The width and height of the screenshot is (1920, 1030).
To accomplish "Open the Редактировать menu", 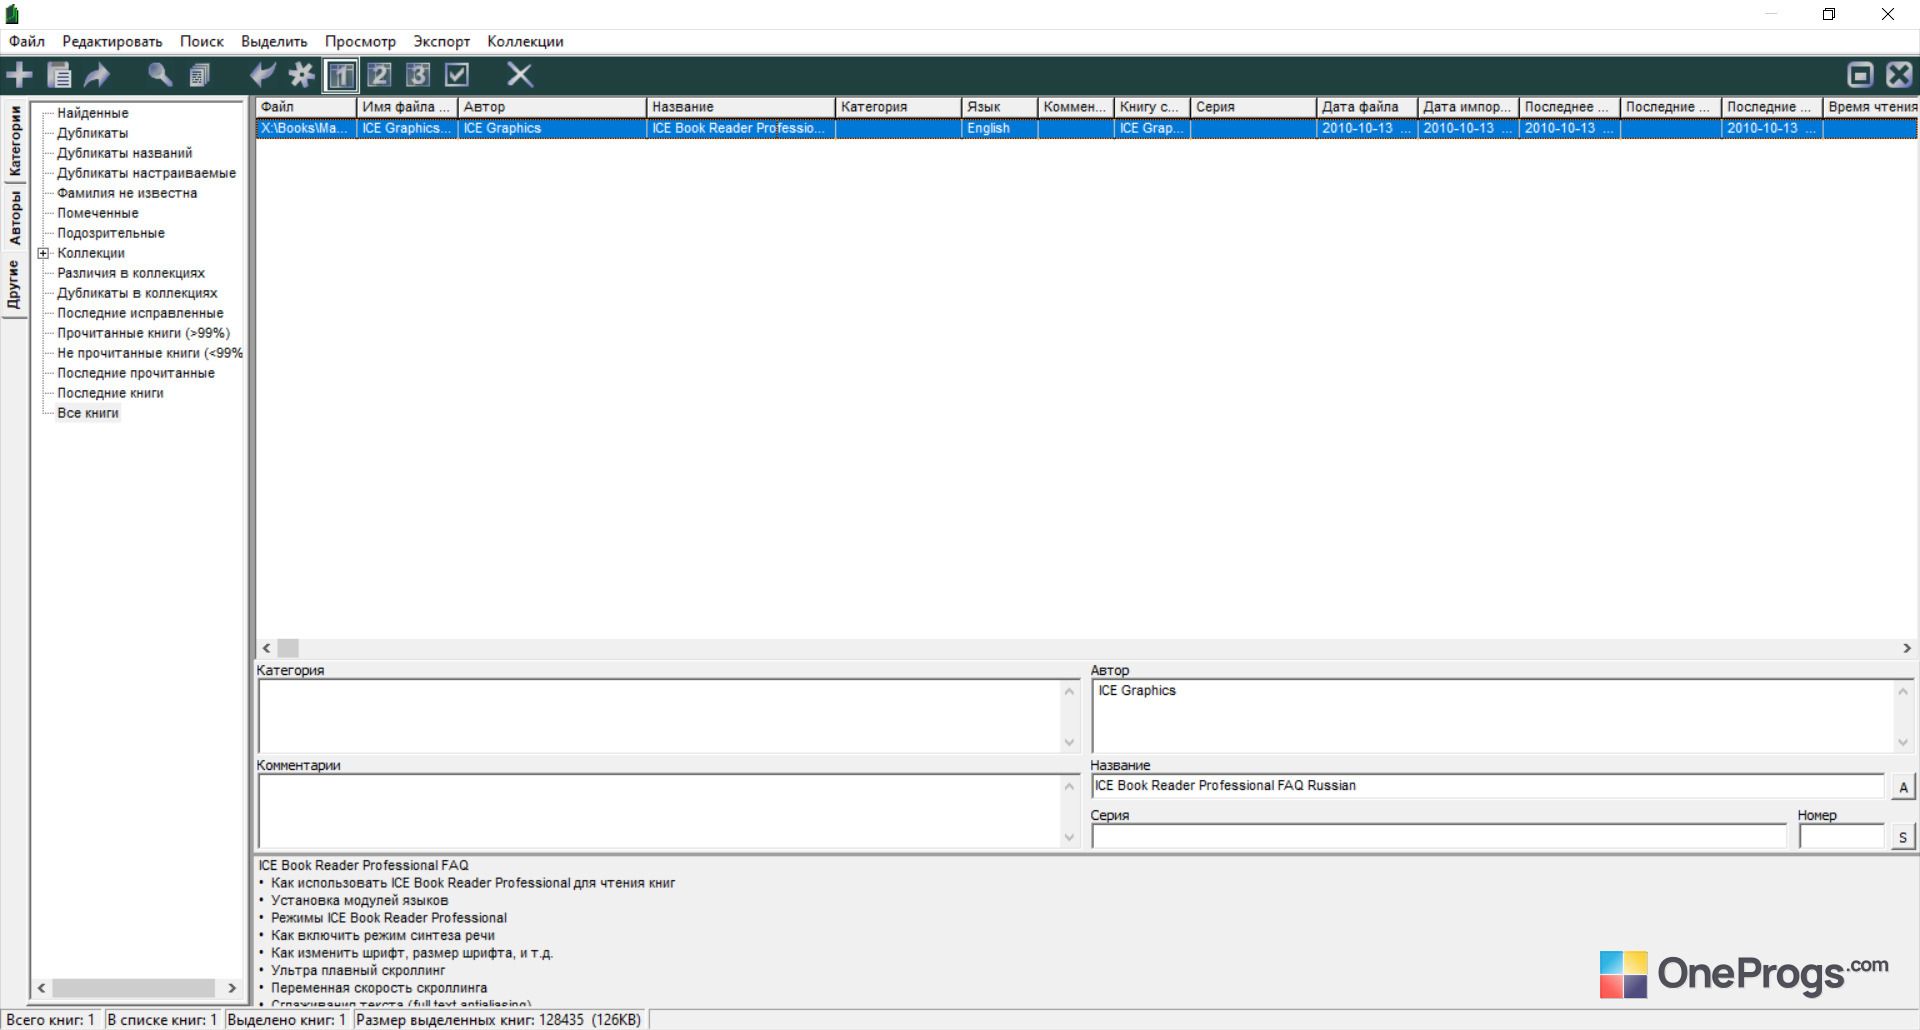I will coord(112,41).
